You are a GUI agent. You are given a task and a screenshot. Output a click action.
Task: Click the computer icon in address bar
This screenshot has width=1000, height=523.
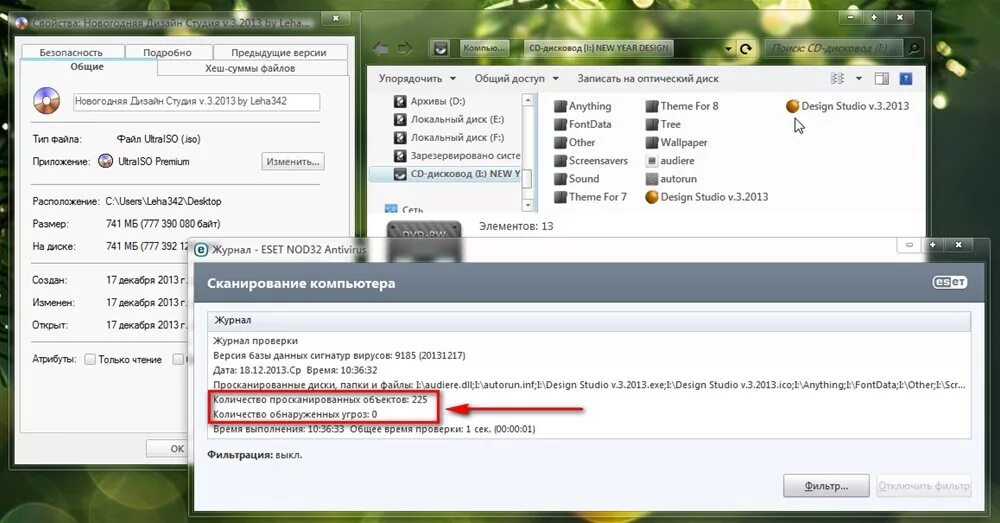point(440,48)
